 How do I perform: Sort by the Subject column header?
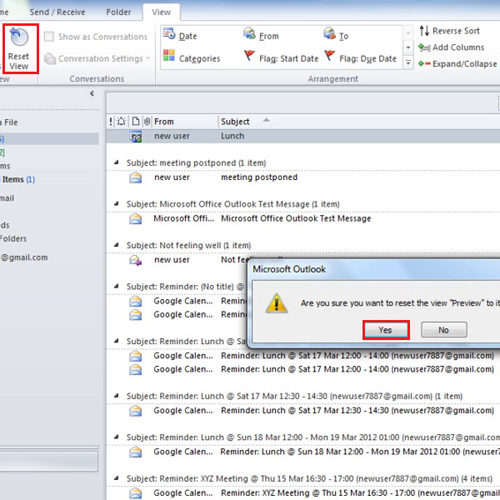click(360, 122)
